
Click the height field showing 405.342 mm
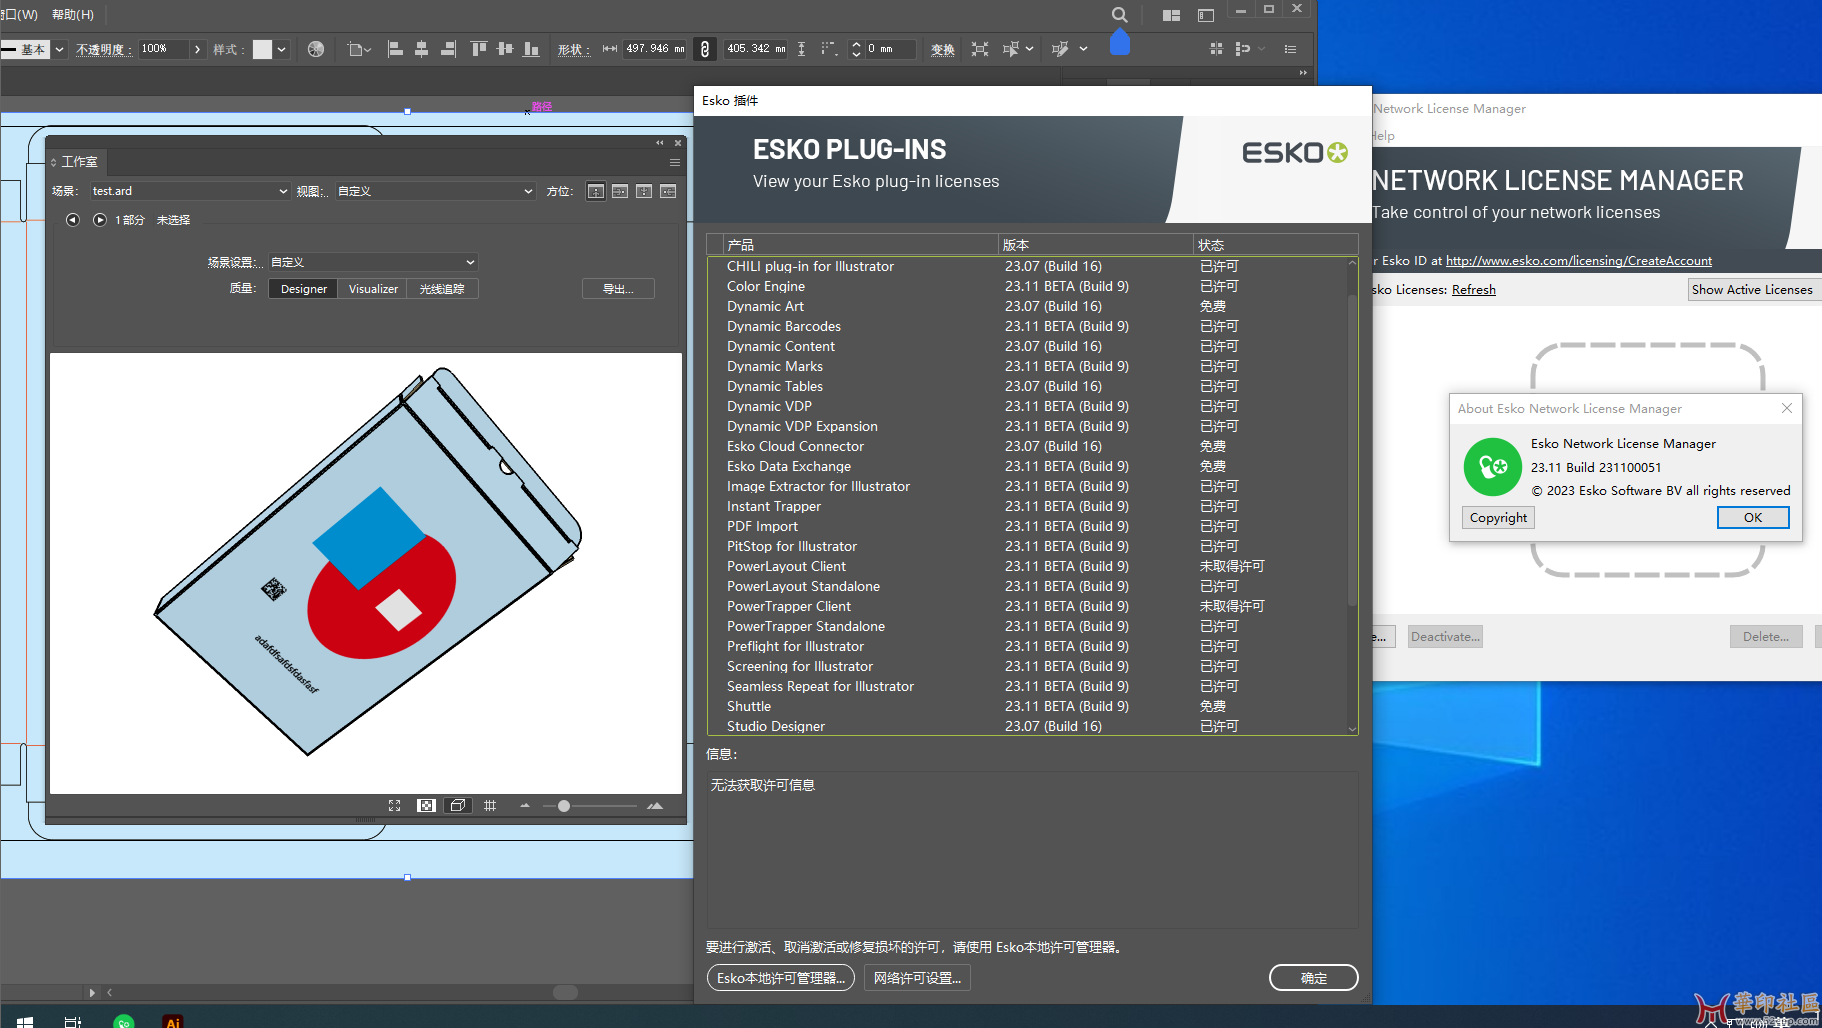[x=756, y=49]
